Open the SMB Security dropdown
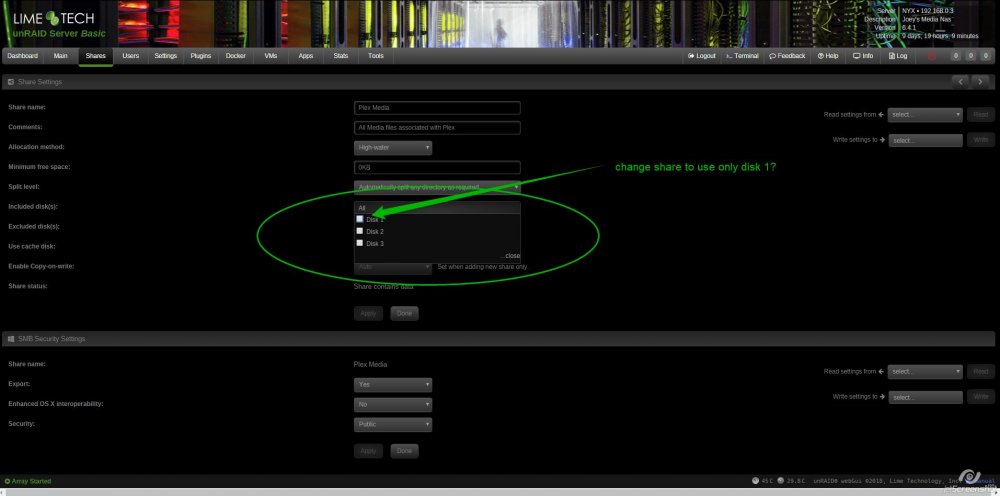The width and height of the screenshot is (1000, 496). (393, 425)
